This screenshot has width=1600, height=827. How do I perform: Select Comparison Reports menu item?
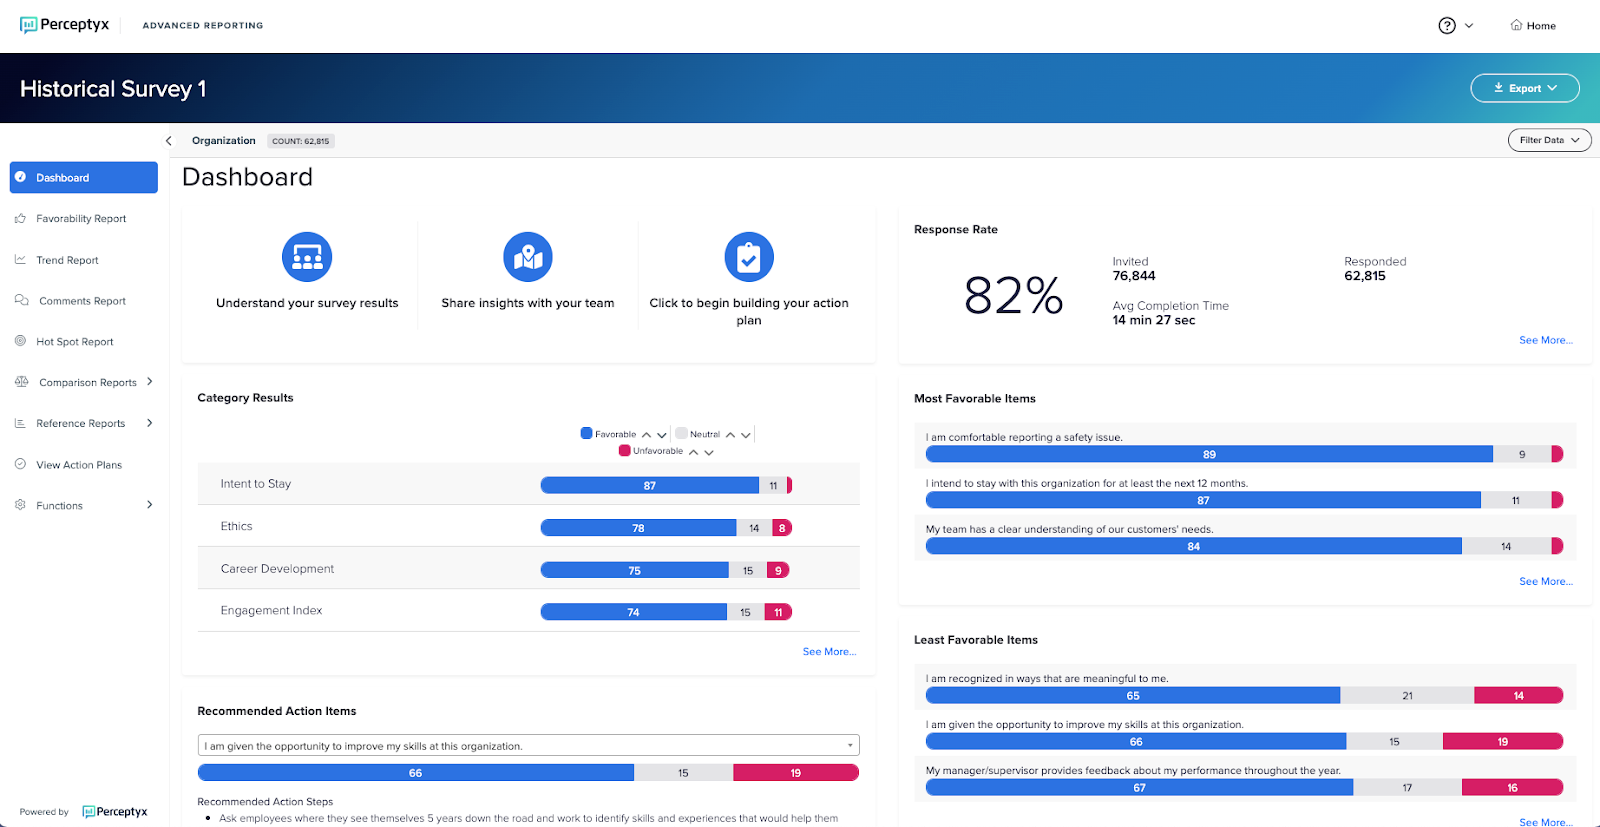click(87, 382)
